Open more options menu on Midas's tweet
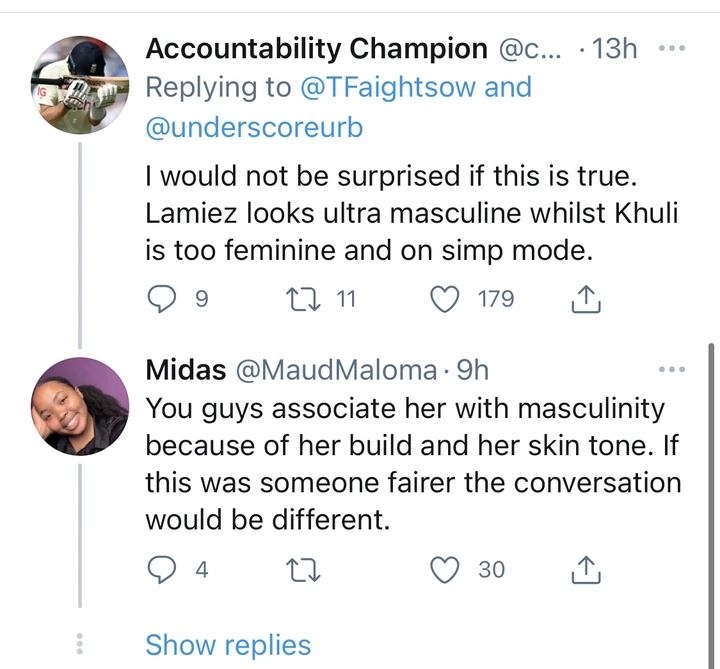 tap(672, 369)
